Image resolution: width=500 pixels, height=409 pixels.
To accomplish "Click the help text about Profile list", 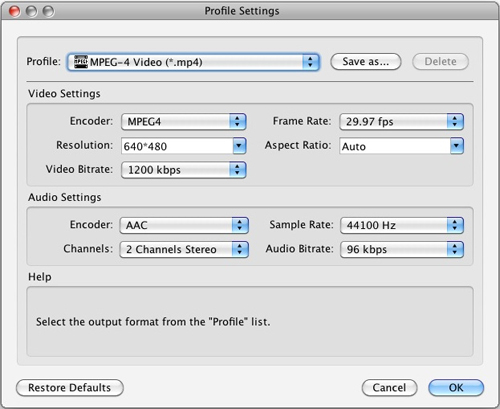I will (153, 322).
